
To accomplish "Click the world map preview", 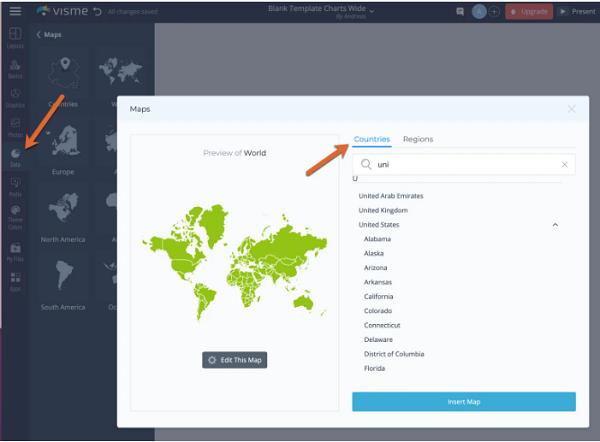I will (235, 262).
